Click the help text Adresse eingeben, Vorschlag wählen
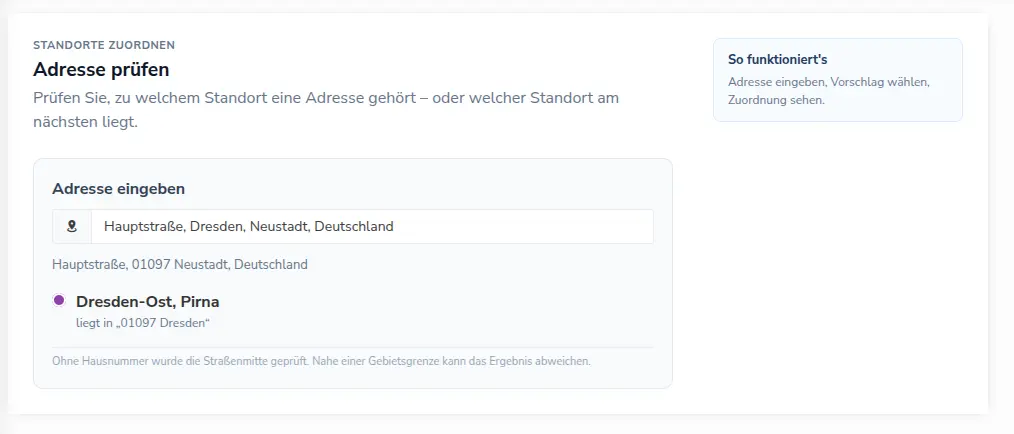This screenshot has width=1014, height=434. point(828,91)
